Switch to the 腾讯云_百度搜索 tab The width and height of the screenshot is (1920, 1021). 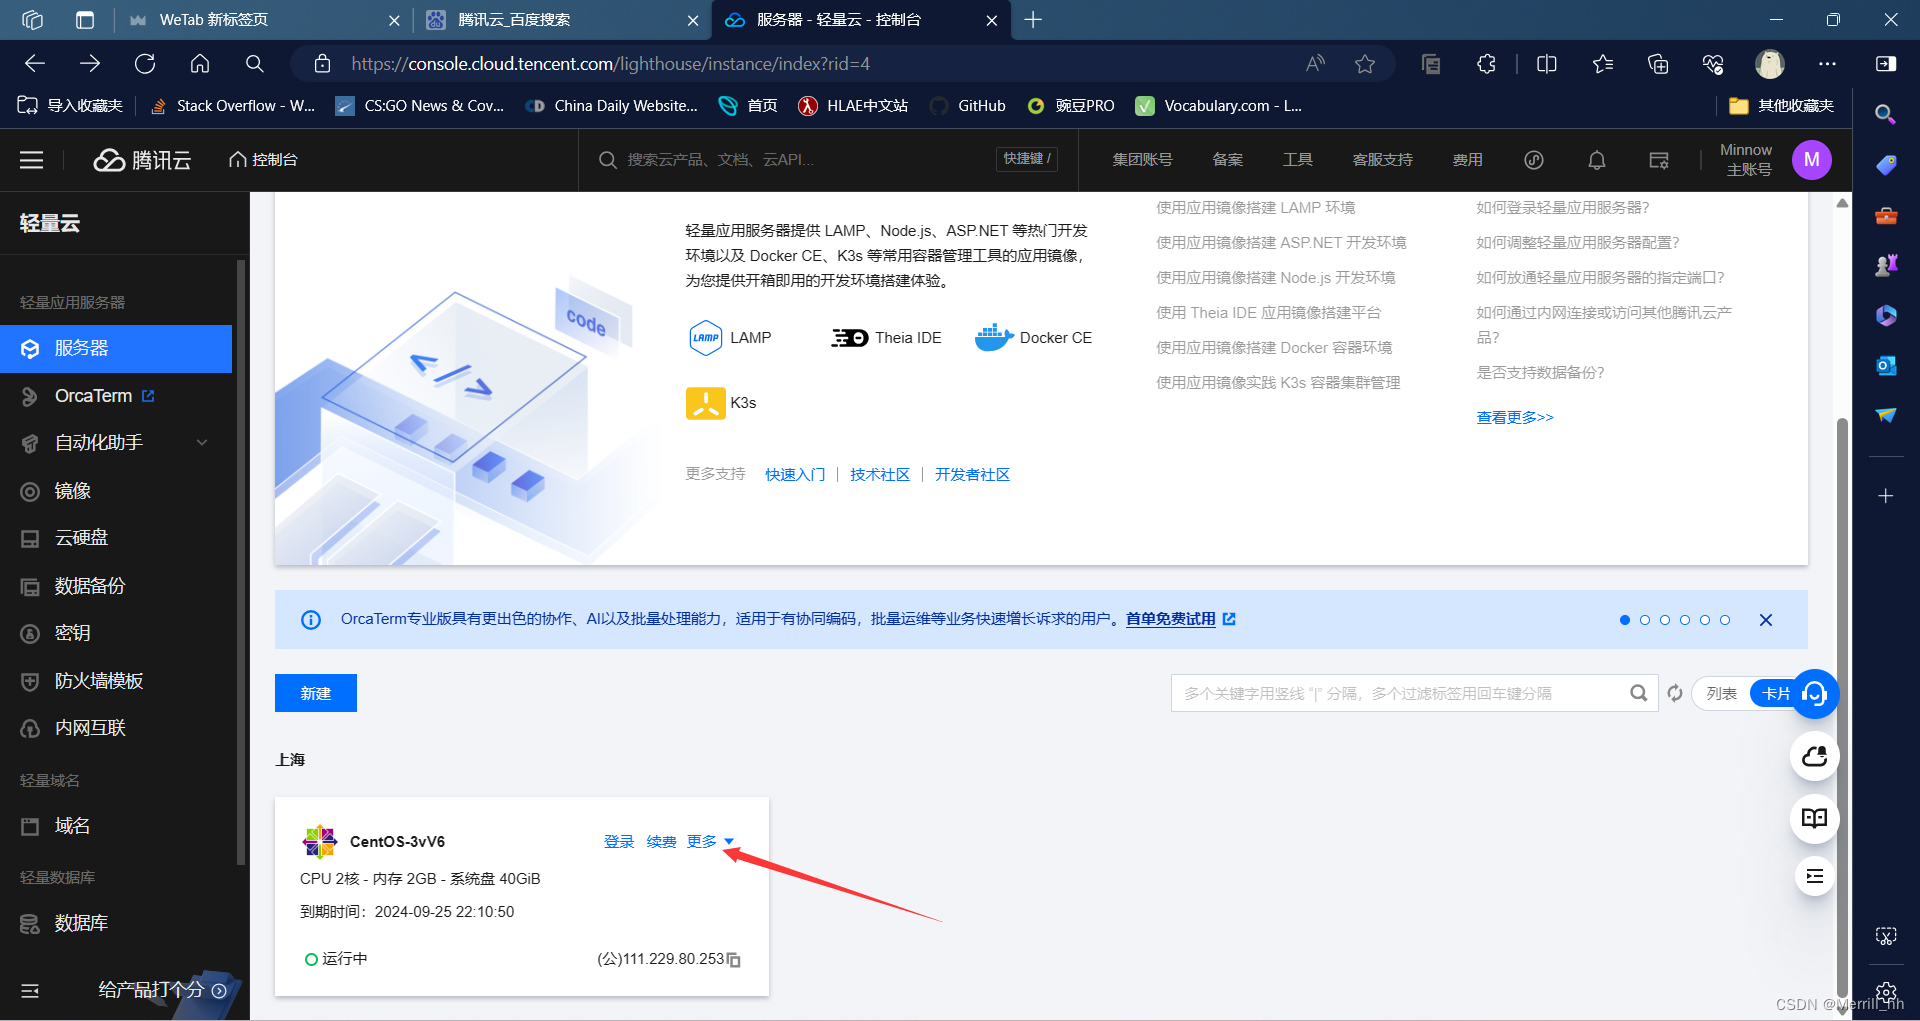pyautogui.click(x=561, y=20)
